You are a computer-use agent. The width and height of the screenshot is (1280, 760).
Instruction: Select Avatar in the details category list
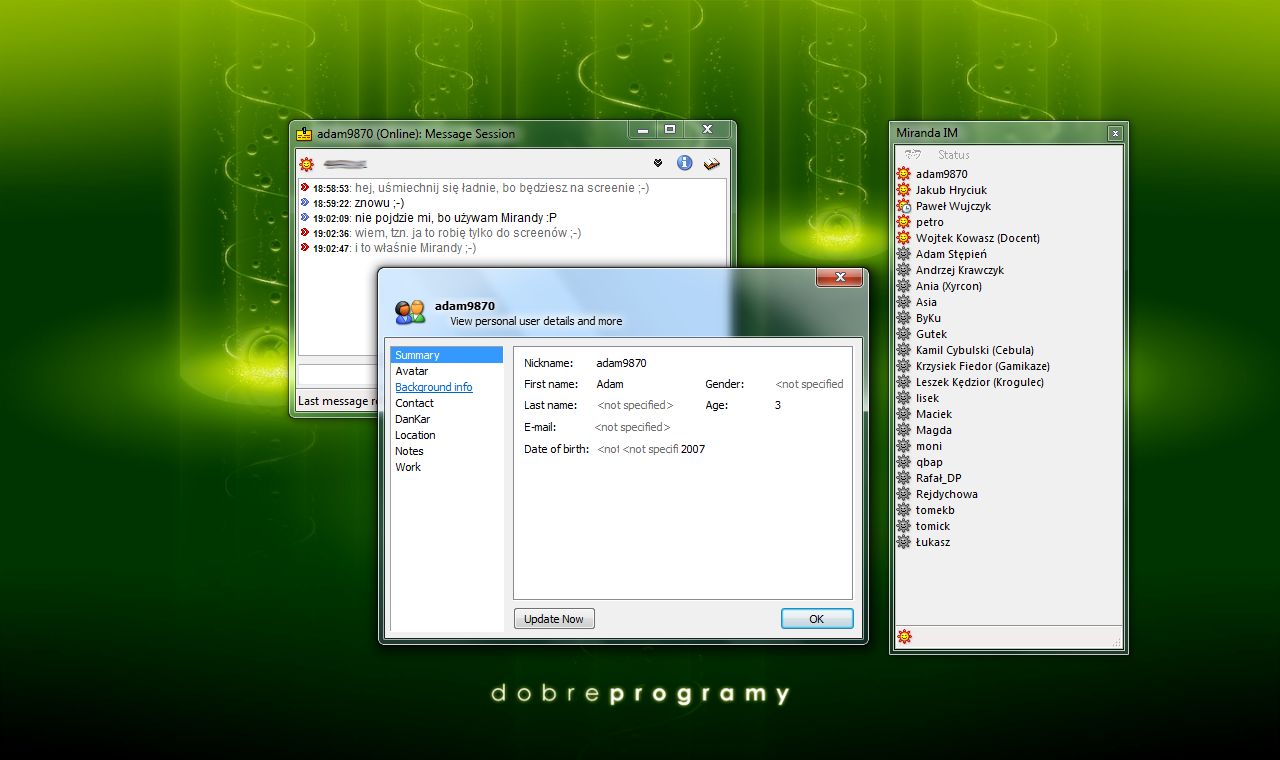pos(446,371)
